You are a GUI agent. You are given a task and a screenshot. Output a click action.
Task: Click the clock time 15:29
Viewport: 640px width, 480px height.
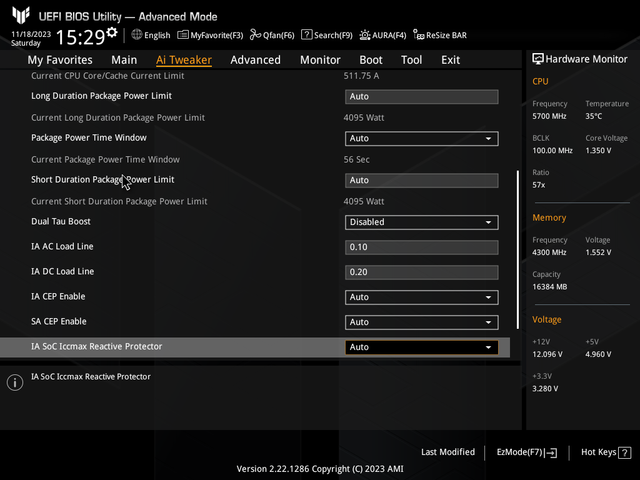pos(80,38)
